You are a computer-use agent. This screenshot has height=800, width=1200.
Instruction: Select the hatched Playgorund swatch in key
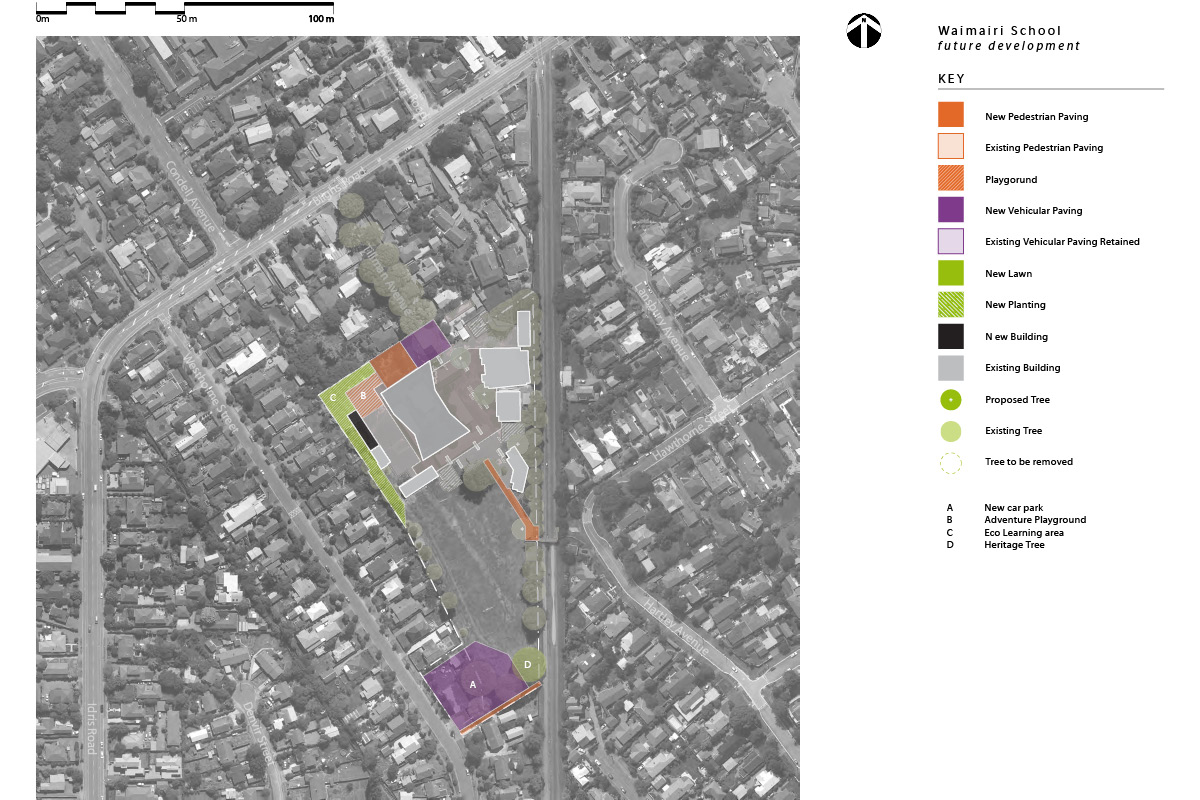951,178
